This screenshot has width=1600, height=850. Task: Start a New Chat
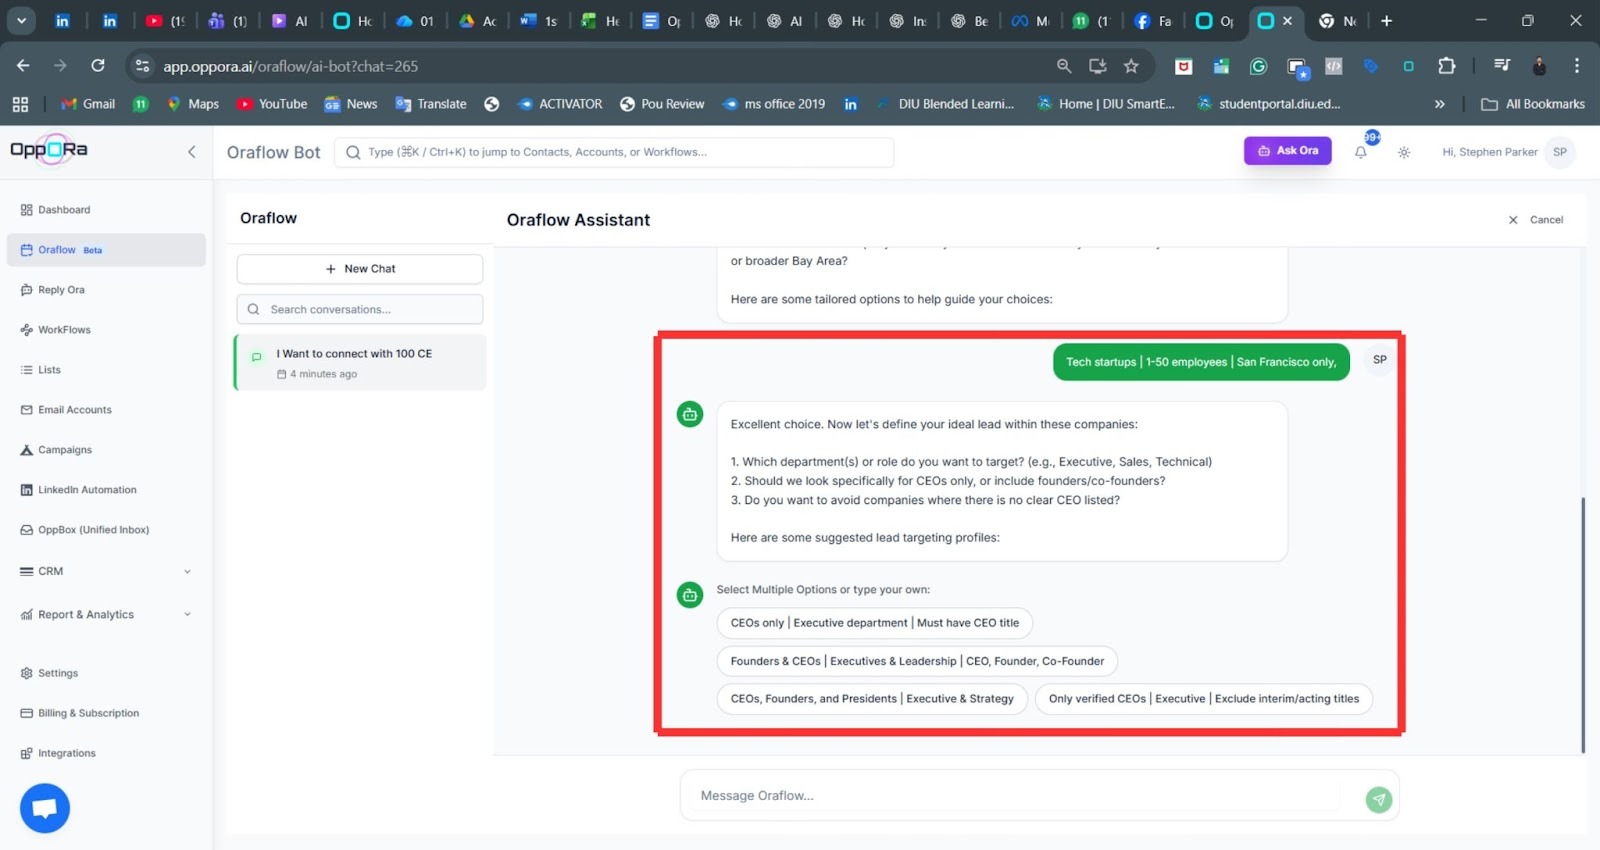360,269
